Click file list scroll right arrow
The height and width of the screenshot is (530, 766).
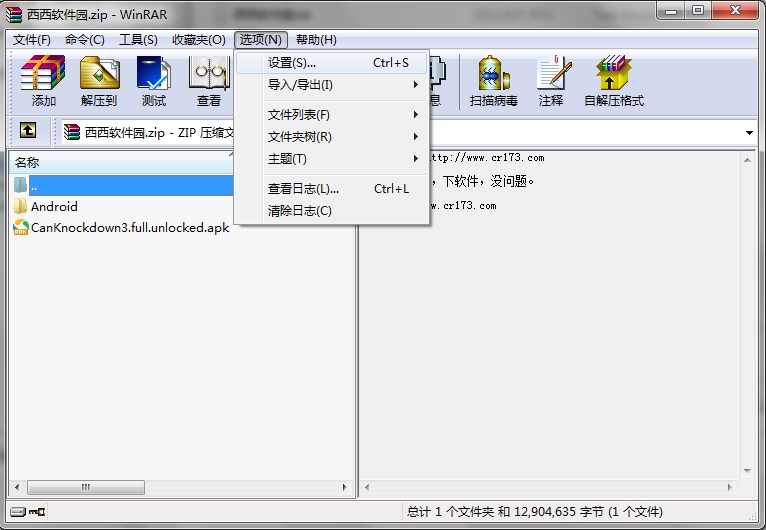click(344, 487)
